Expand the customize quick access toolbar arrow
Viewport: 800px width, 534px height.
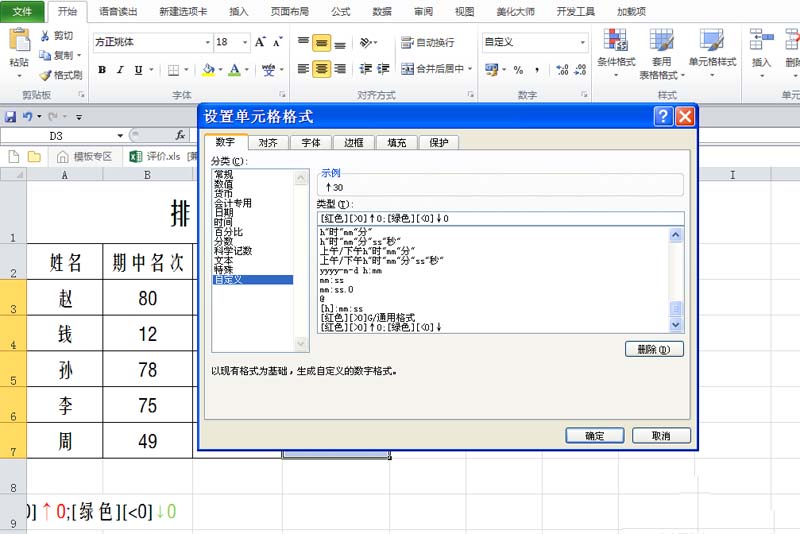click(x=79, y=117)
